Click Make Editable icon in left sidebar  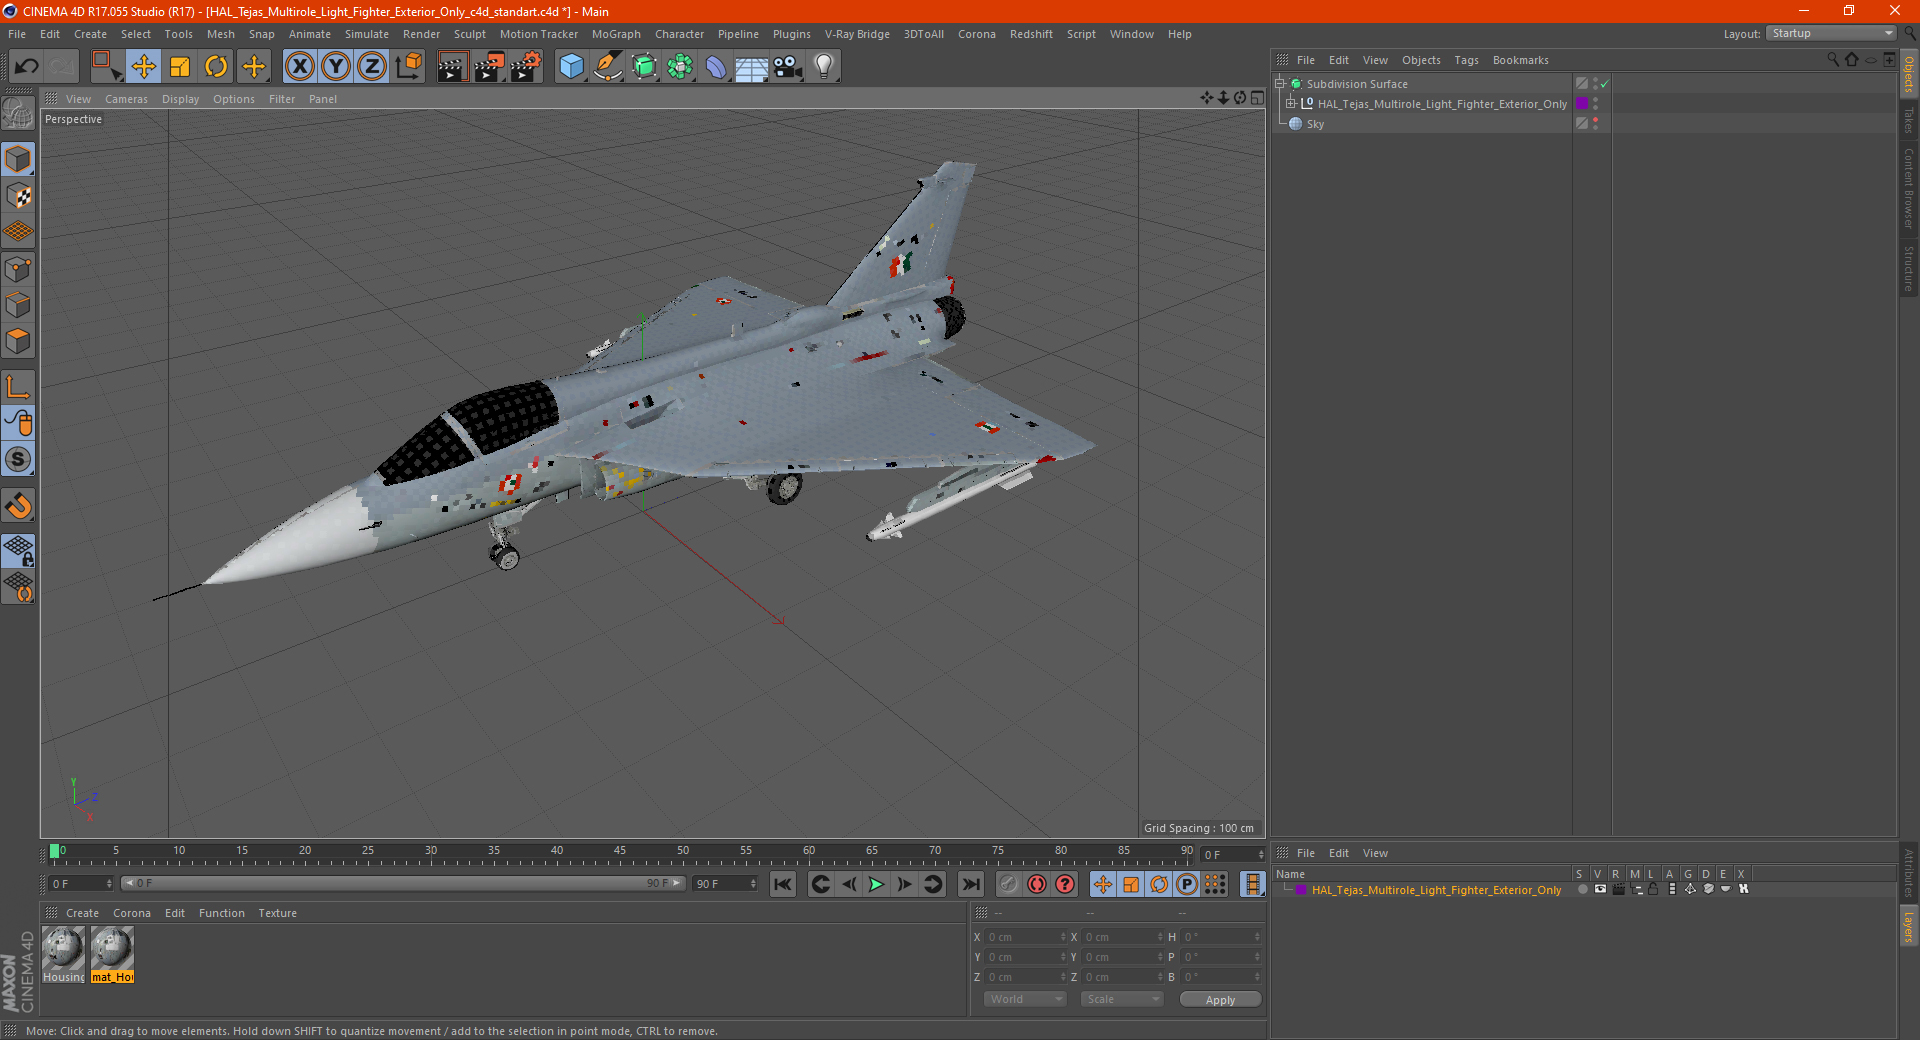[19, 114]
